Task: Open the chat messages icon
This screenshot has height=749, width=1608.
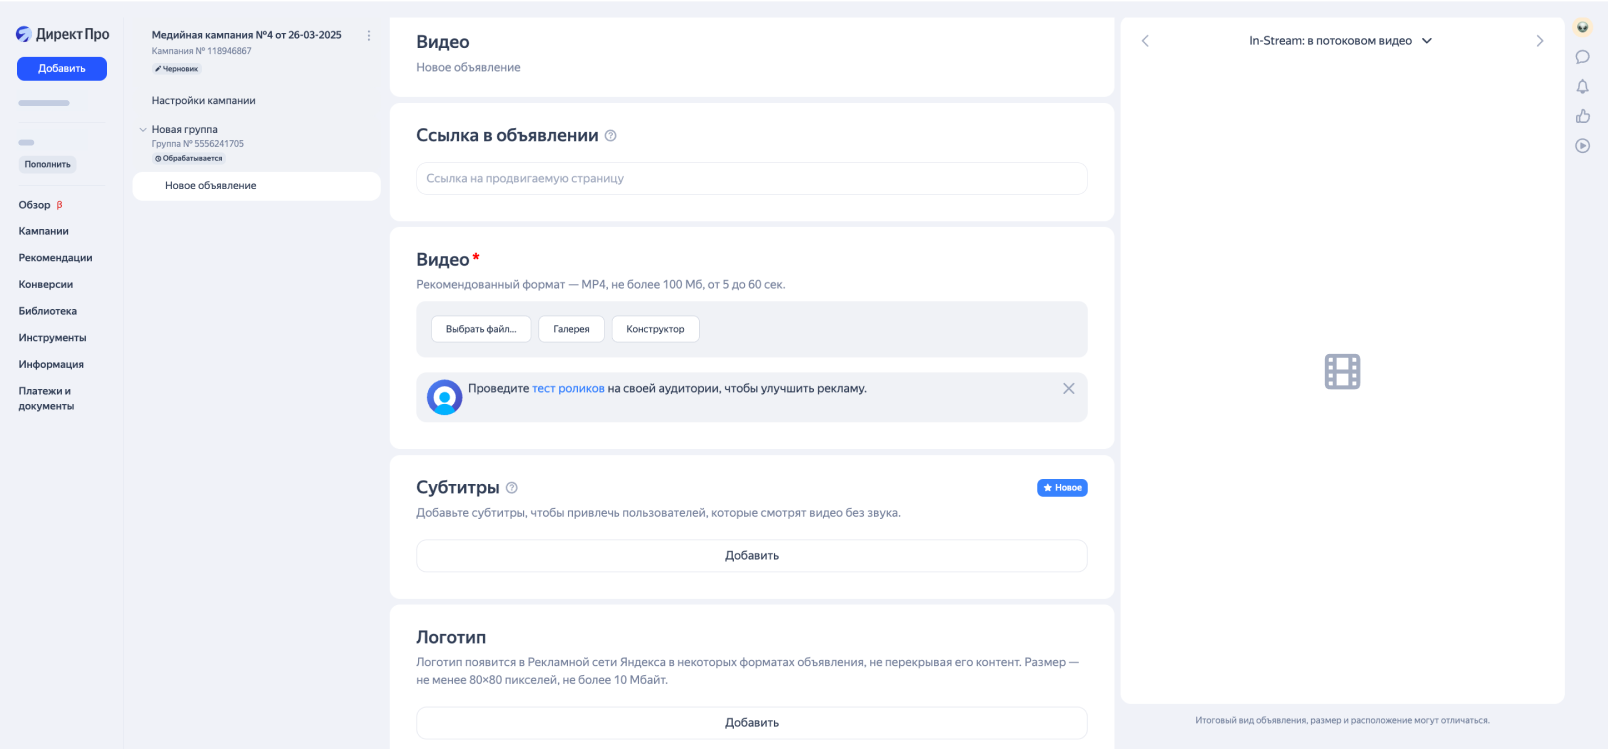Action: (x=1582, y=57)
